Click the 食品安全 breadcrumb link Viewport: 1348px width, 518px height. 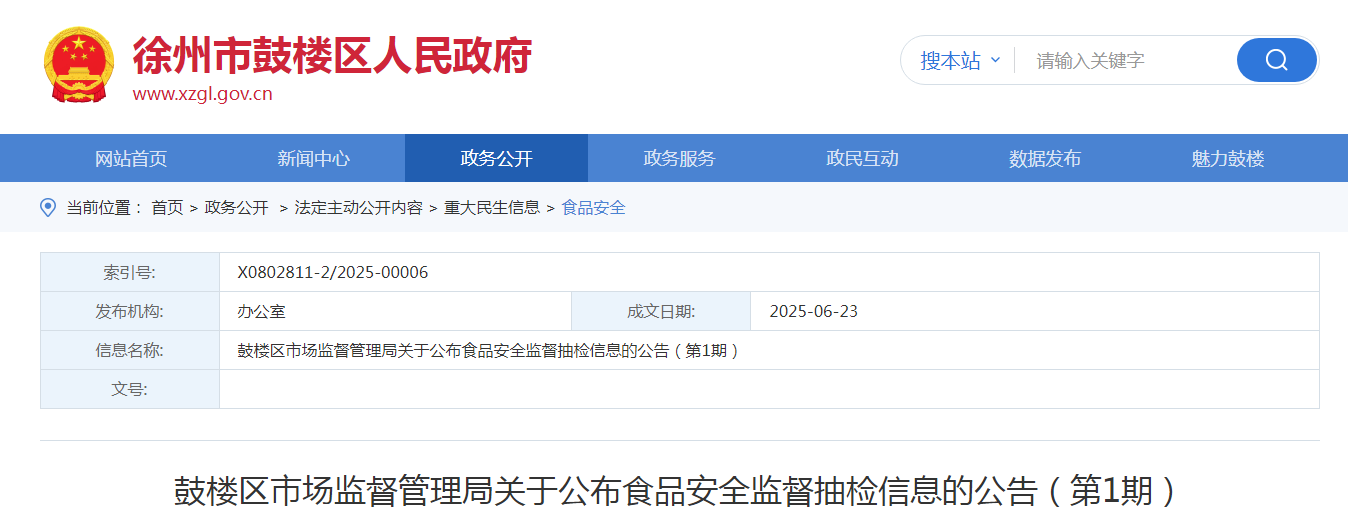[594, 208]
